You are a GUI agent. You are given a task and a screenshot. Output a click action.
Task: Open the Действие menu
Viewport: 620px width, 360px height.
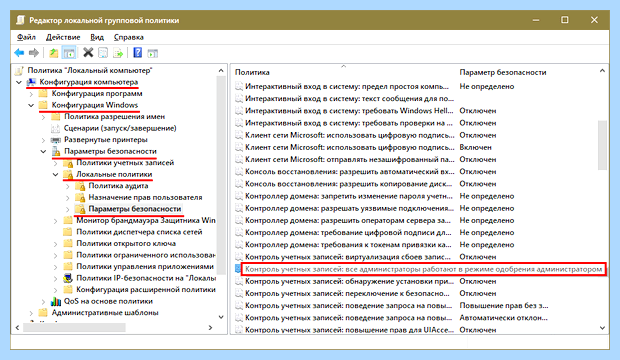(63, 37)
